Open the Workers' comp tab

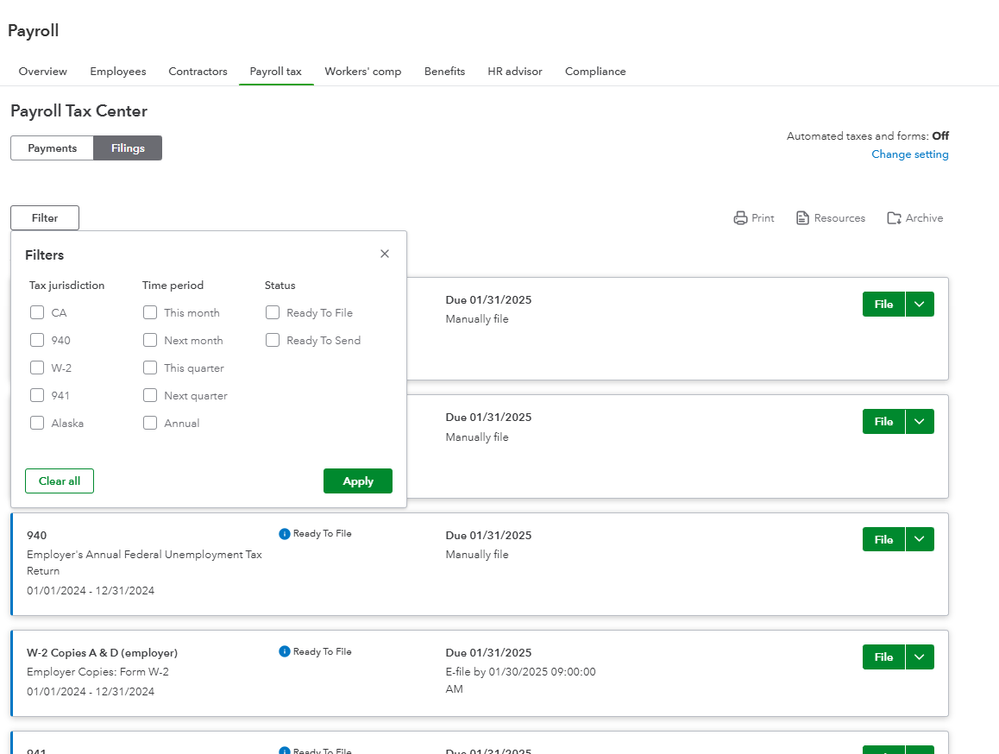click(x=363, y=72)
